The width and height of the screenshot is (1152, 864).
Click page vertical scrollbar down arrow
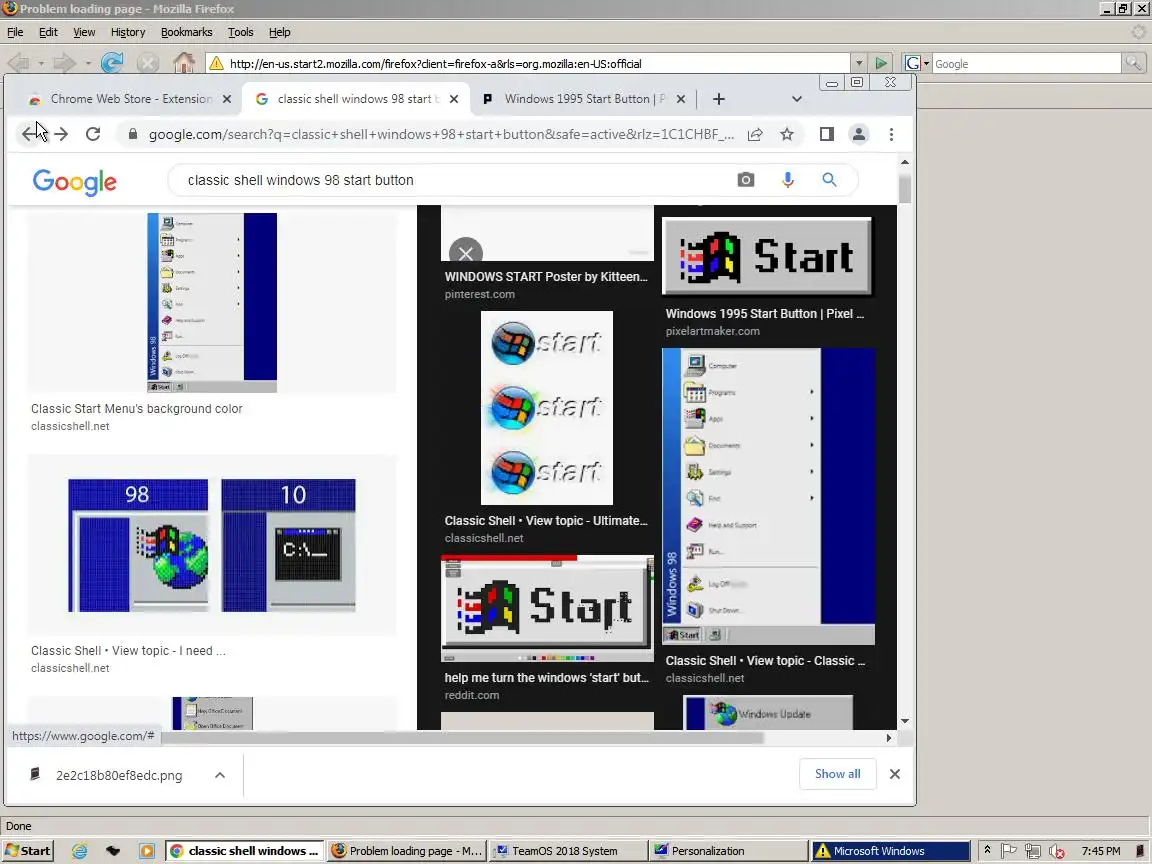coord(905,721)
